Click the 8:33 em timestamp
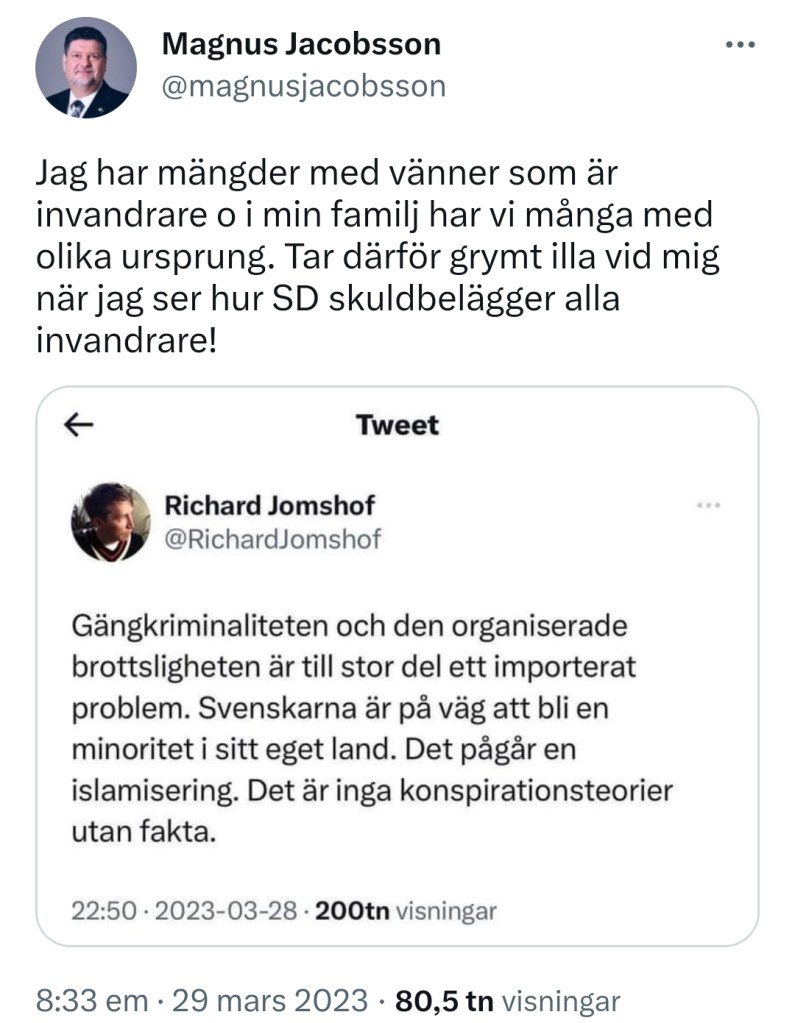This screenshot has width=795, height=1023. pos(92,1001)
